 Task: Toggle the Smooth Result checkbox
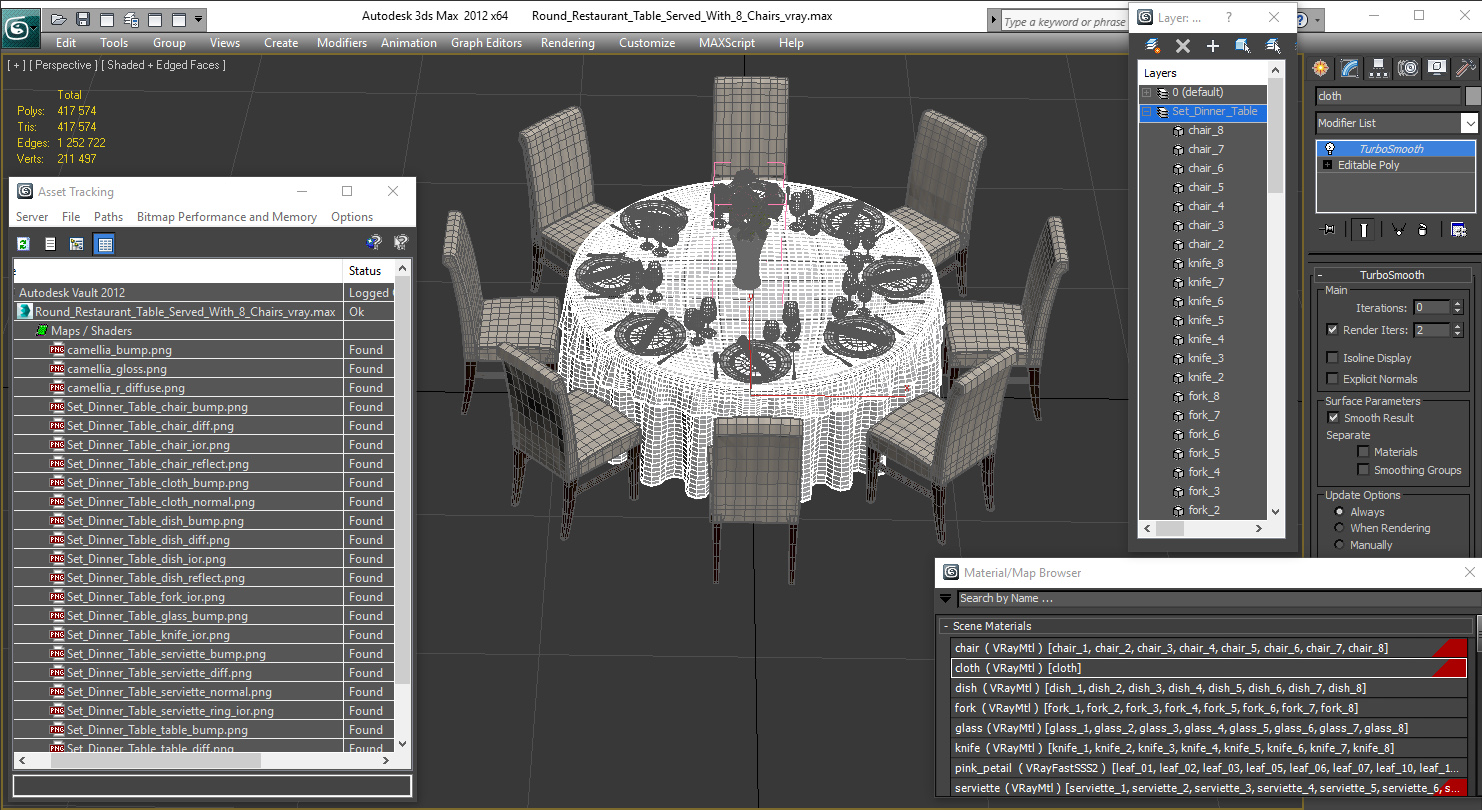tap(1332, 417)
